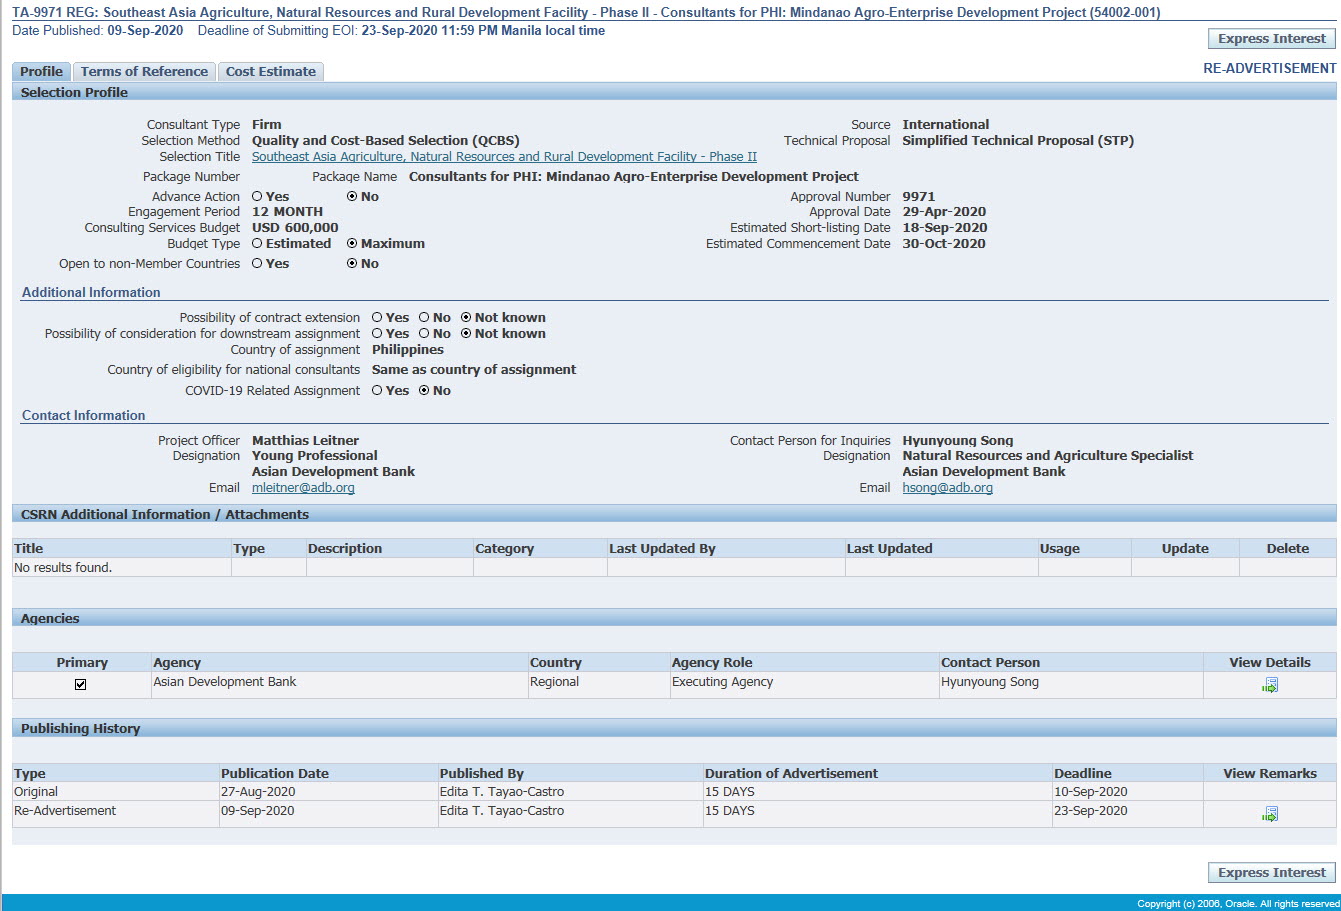1341x911 pixels.
Task: Choose Estimated budget type
Action: tap(257, 244)
